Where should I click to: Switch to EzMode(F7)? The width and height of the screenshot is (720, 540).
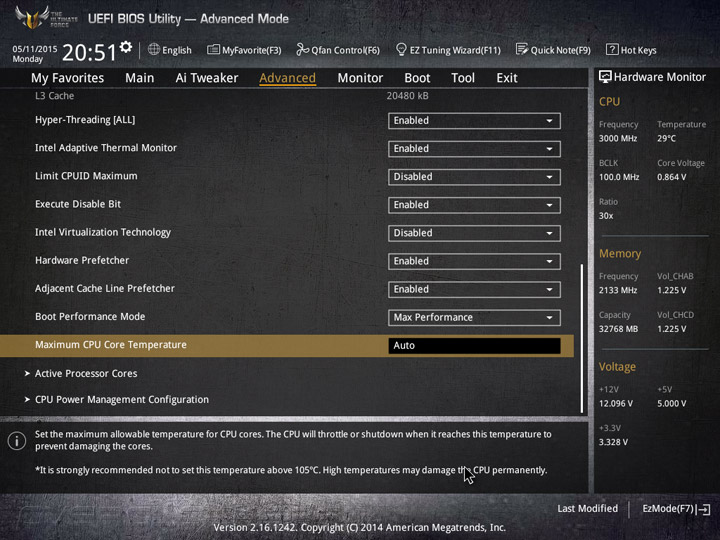676,509
